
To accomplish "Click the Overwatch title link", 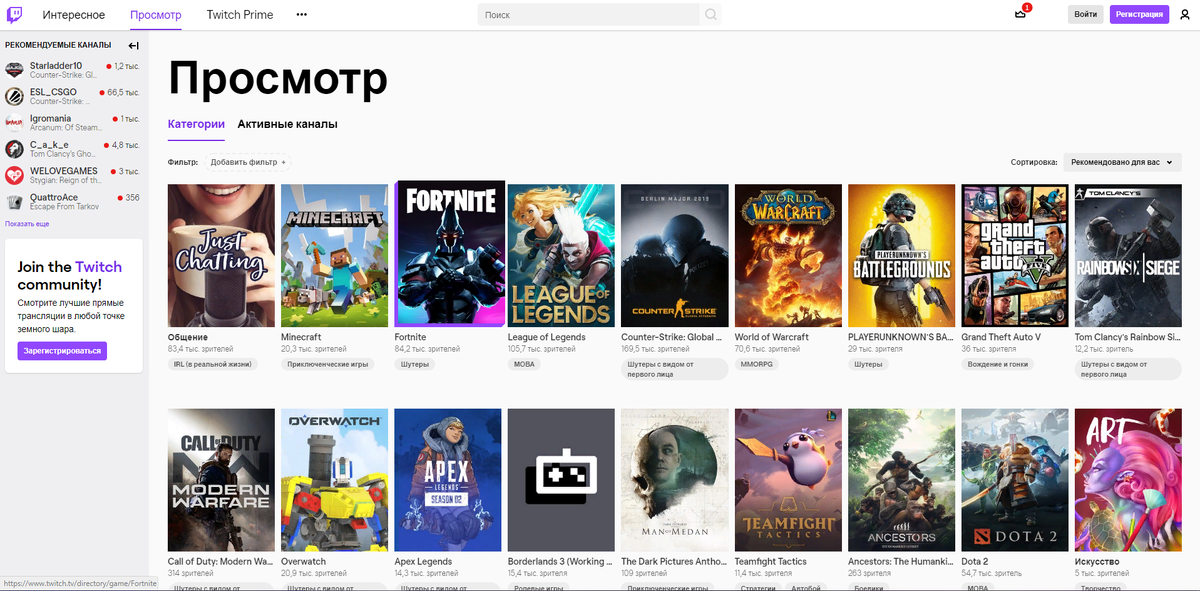I will [304, 562].
